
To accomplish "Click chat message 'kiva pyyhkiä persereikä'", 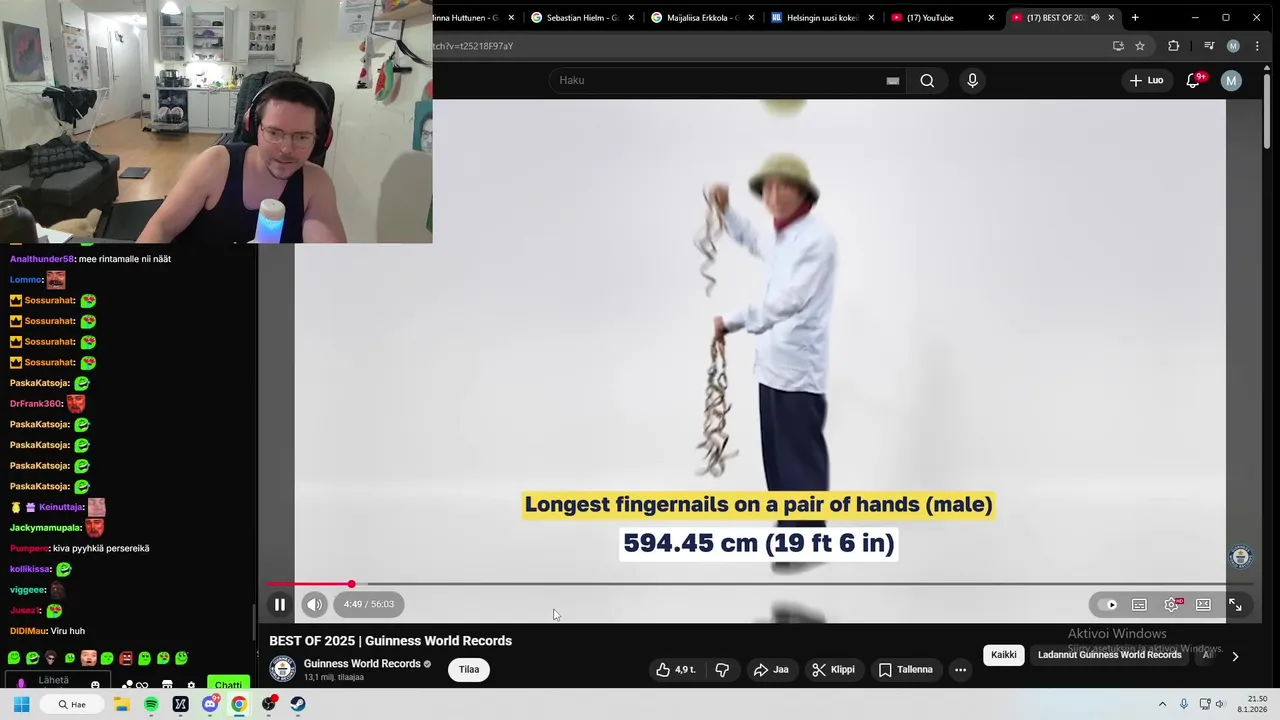I will click(101, 548).
